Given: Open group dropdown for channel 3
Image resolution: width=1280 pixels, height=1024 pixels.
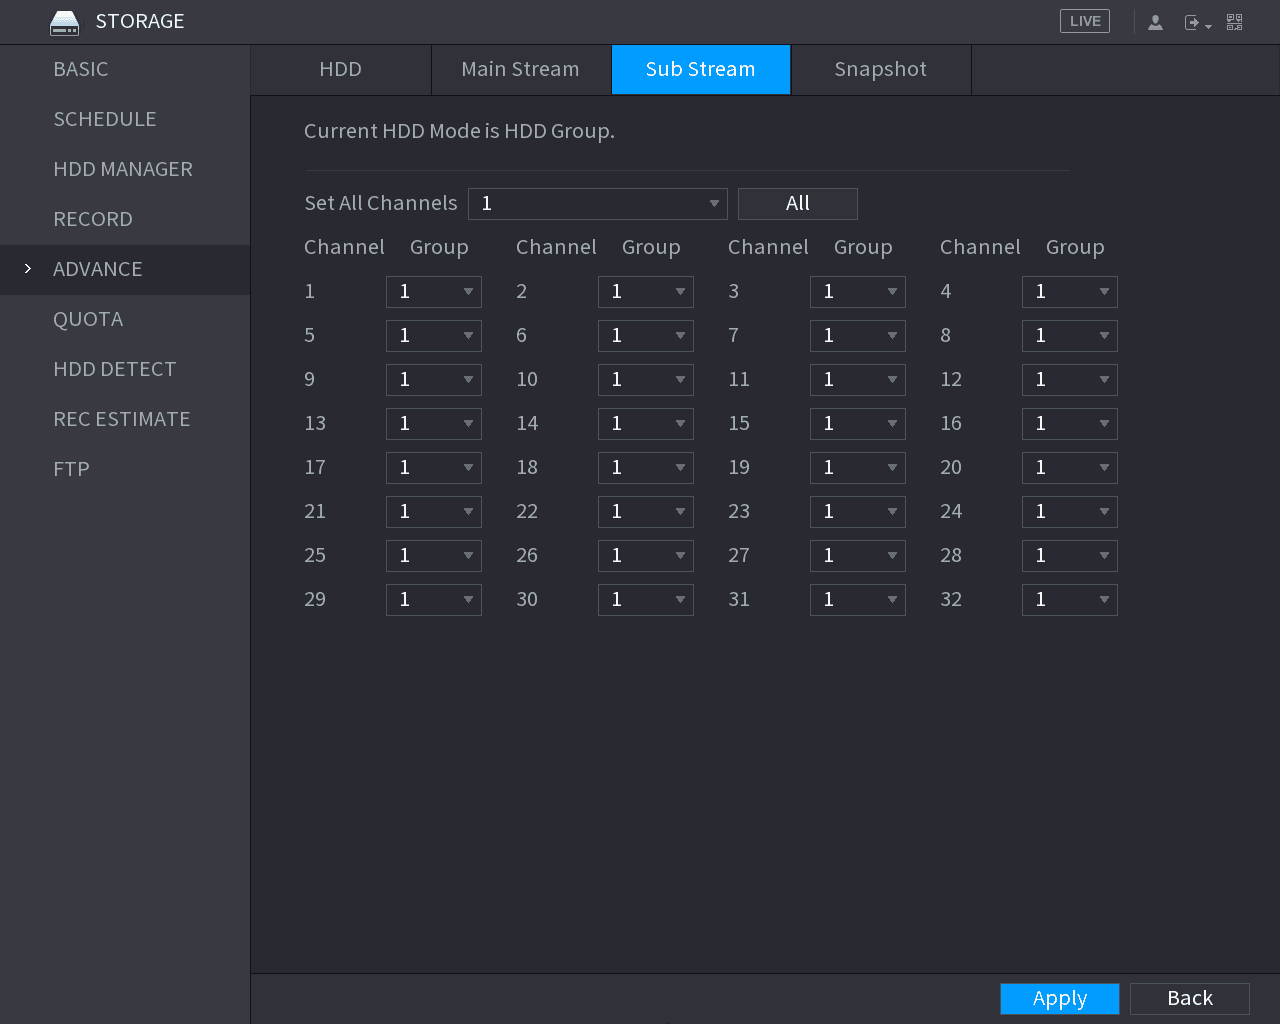Looking at the screenshot, I should [x=858, y=292].
